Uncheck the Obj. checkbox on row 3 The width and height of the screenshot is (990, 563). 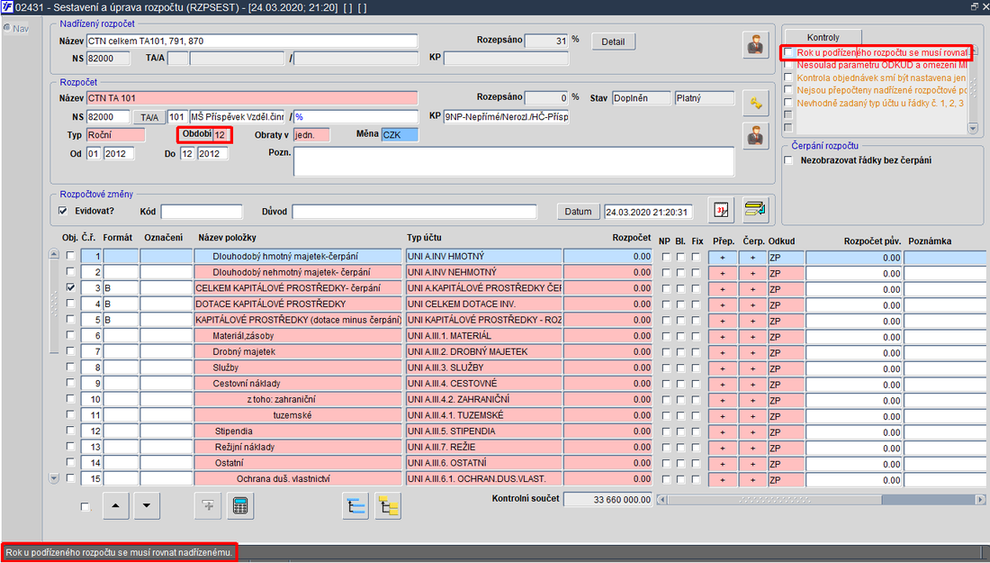pos(70,287)
